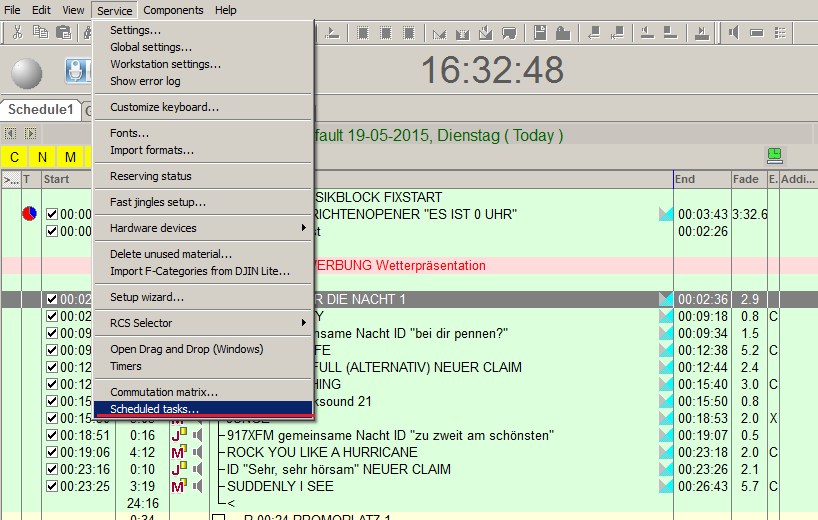Toggle checkbox of highlighted DIE NACHT 1 row
818x520 pixels.
[52, 299]
